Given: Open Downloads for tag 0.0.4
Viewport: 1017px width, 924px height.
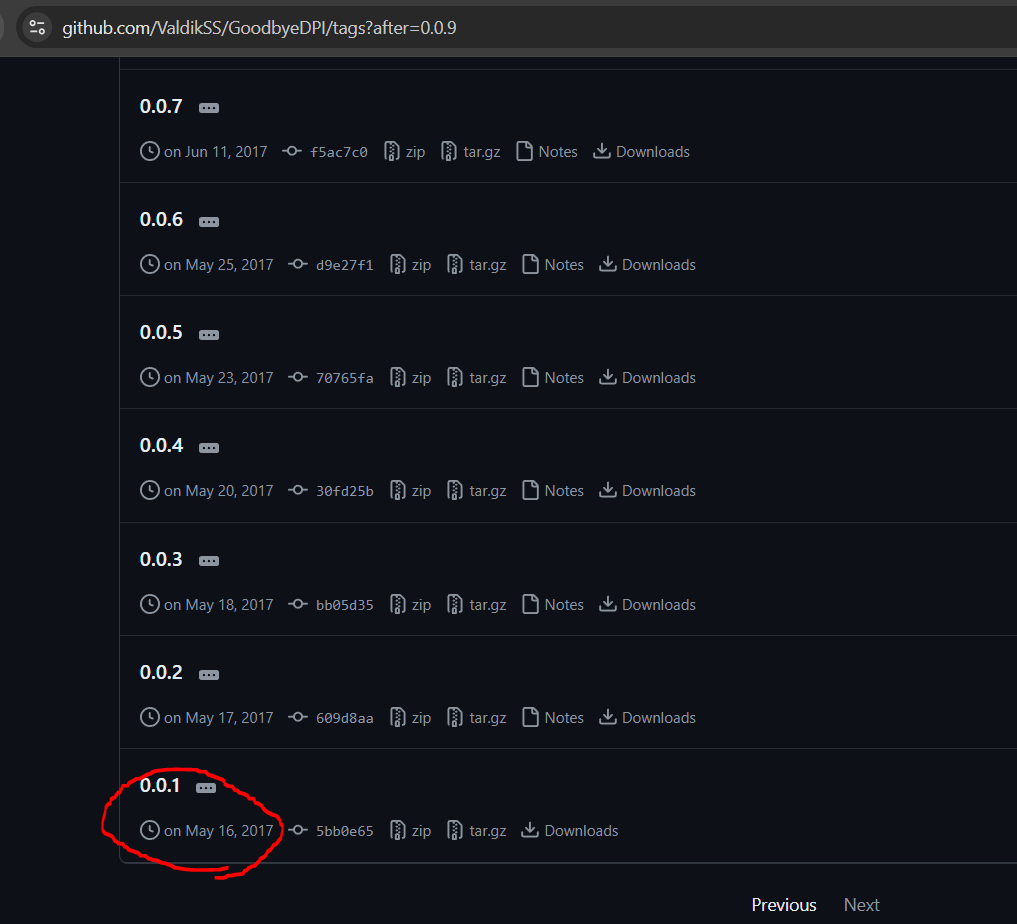Looking at the screenshot, I should point(647,491).
